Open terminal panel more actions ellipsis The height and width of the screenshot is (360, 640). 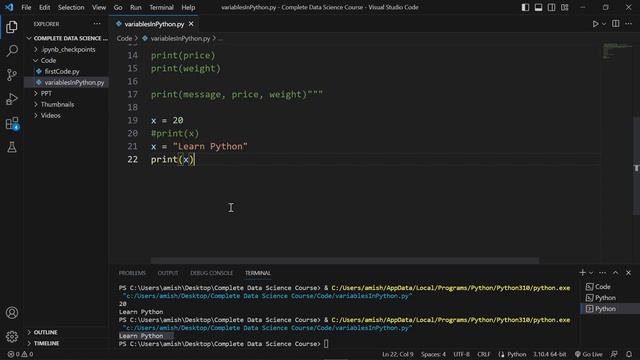click(602, 273)
